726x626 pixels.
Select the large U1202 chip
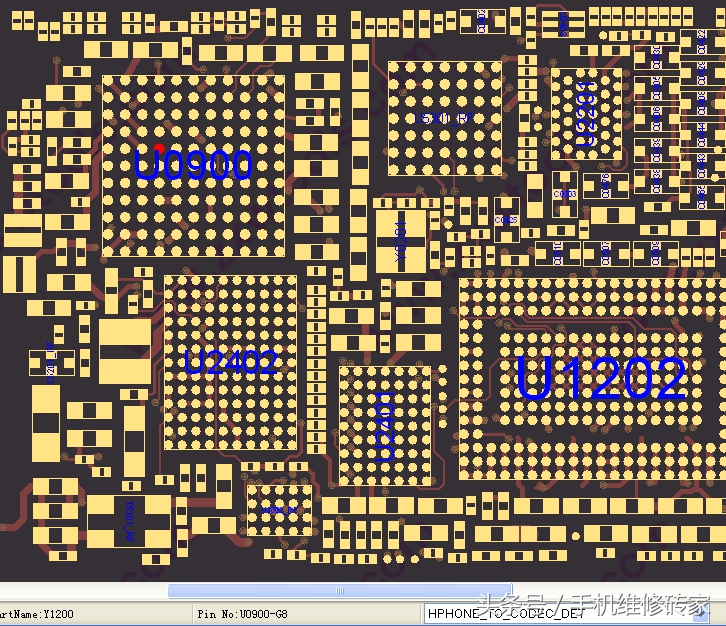click(600, 379)
